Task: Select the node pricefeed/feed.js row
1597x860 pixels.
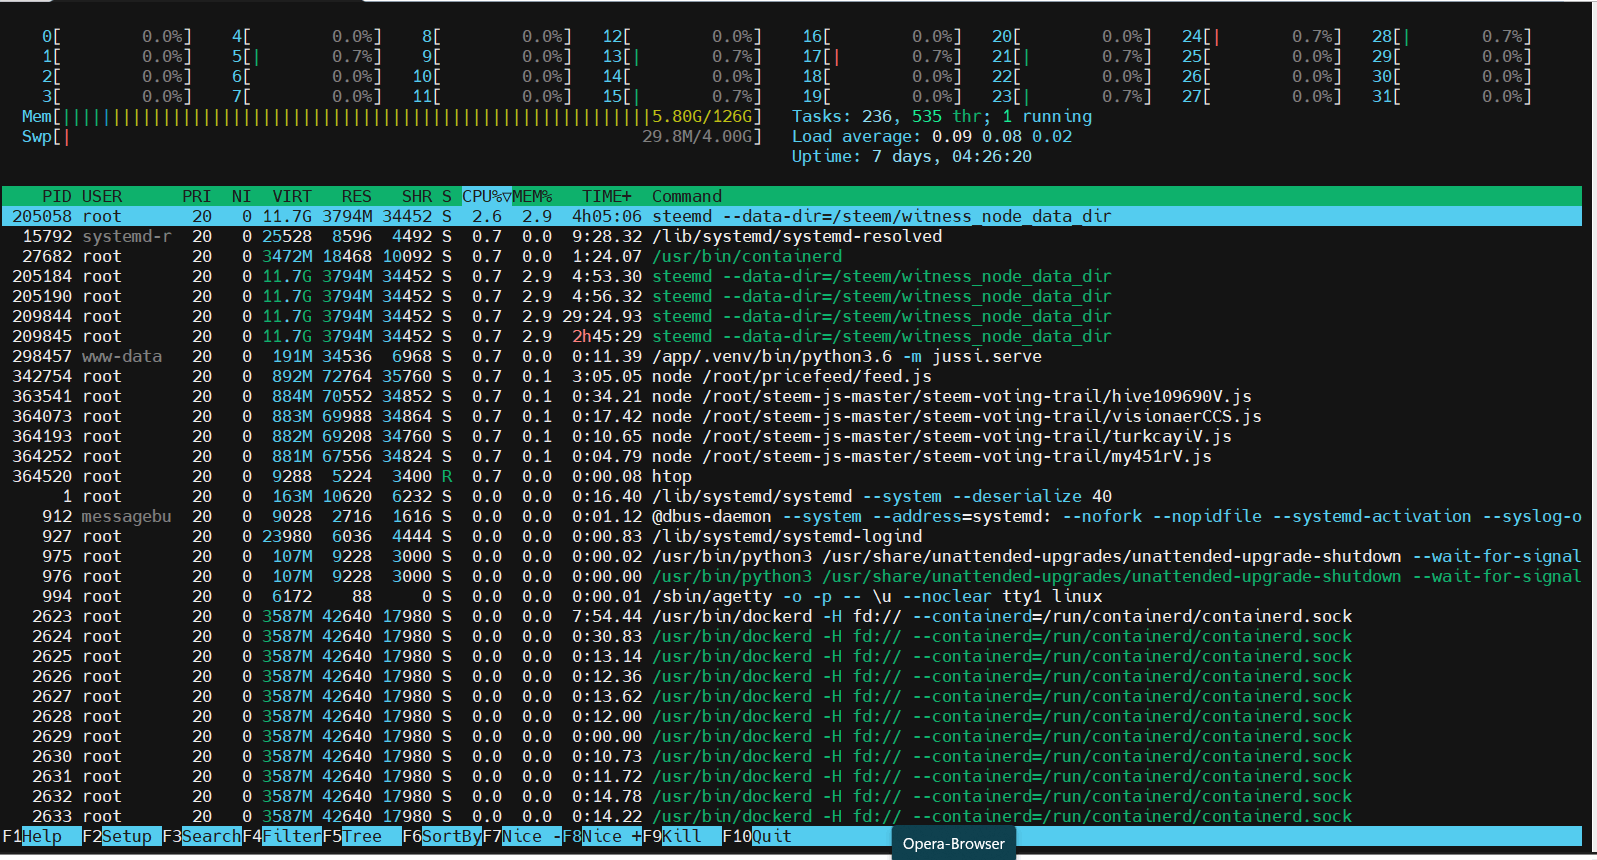Action: click(x=792, y=376)
